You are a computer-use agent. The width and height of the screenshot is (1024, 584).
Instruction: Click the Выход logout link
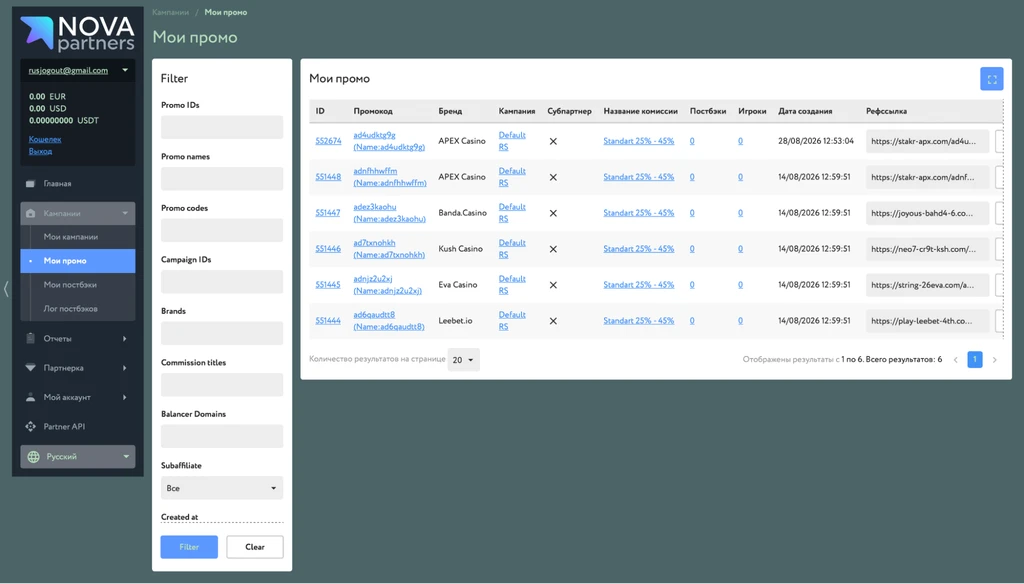point(40,151)
